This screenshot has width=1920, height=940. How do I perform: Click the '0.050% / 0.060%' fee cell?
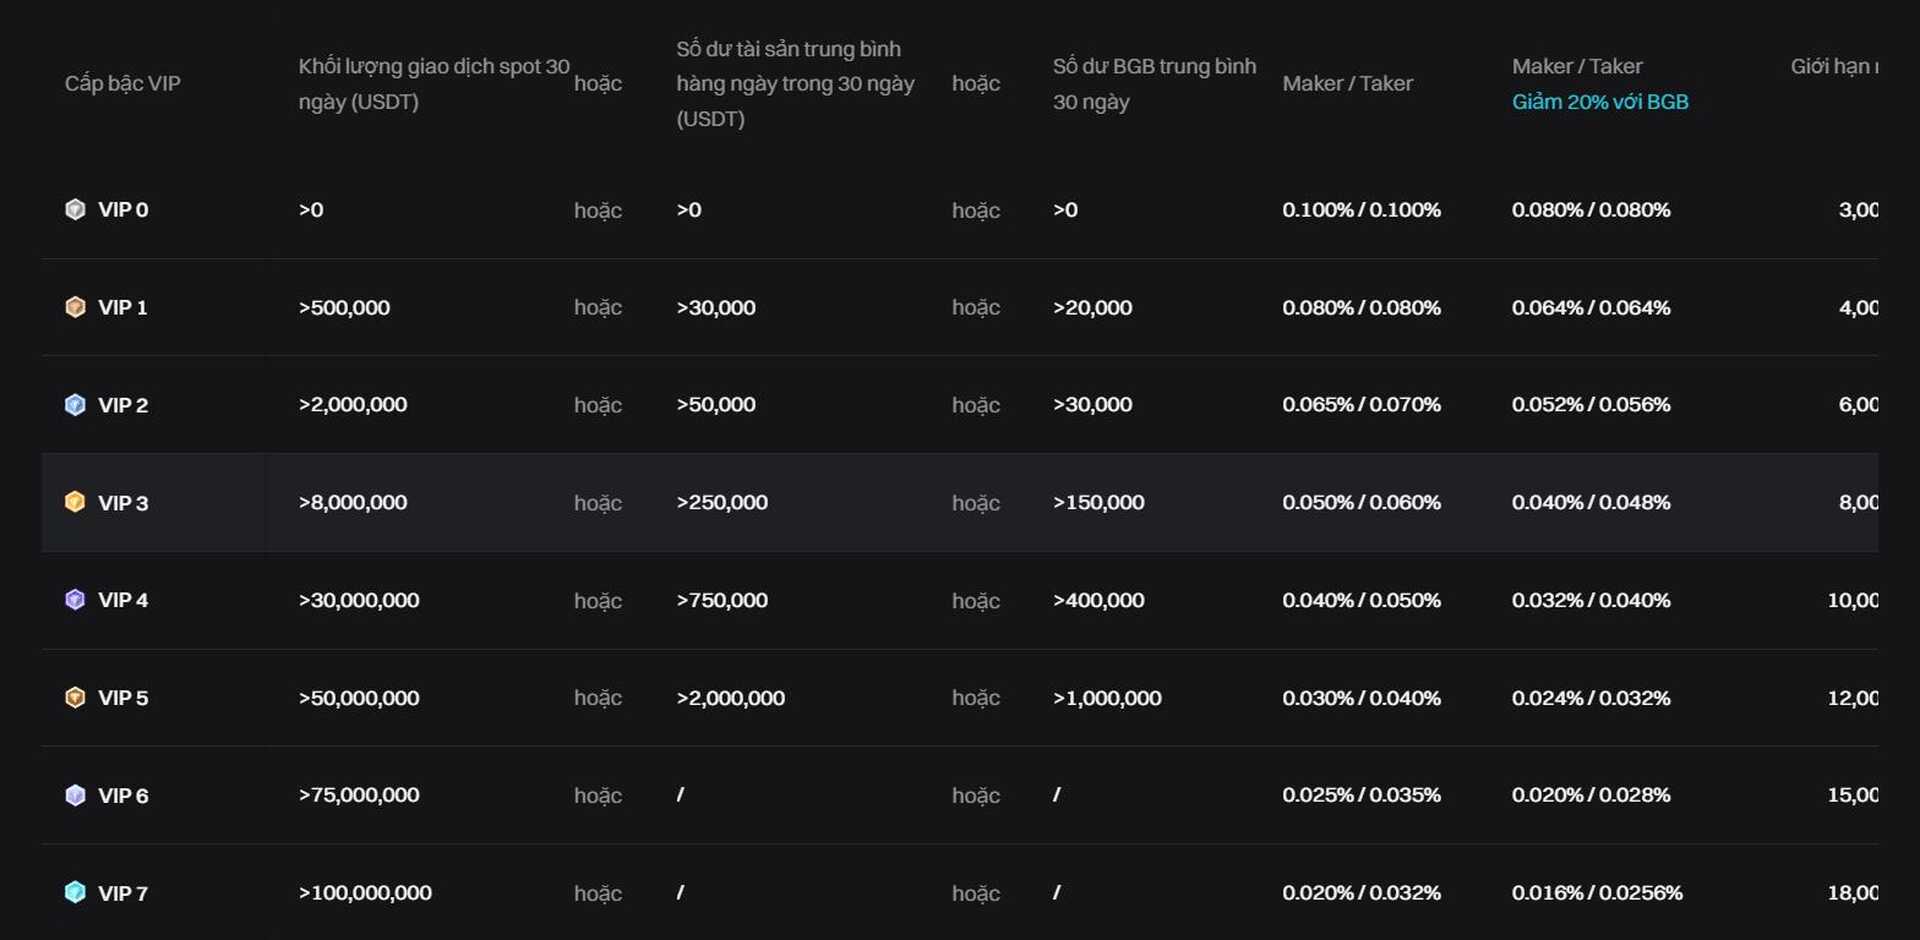(x=1362, y=503)
